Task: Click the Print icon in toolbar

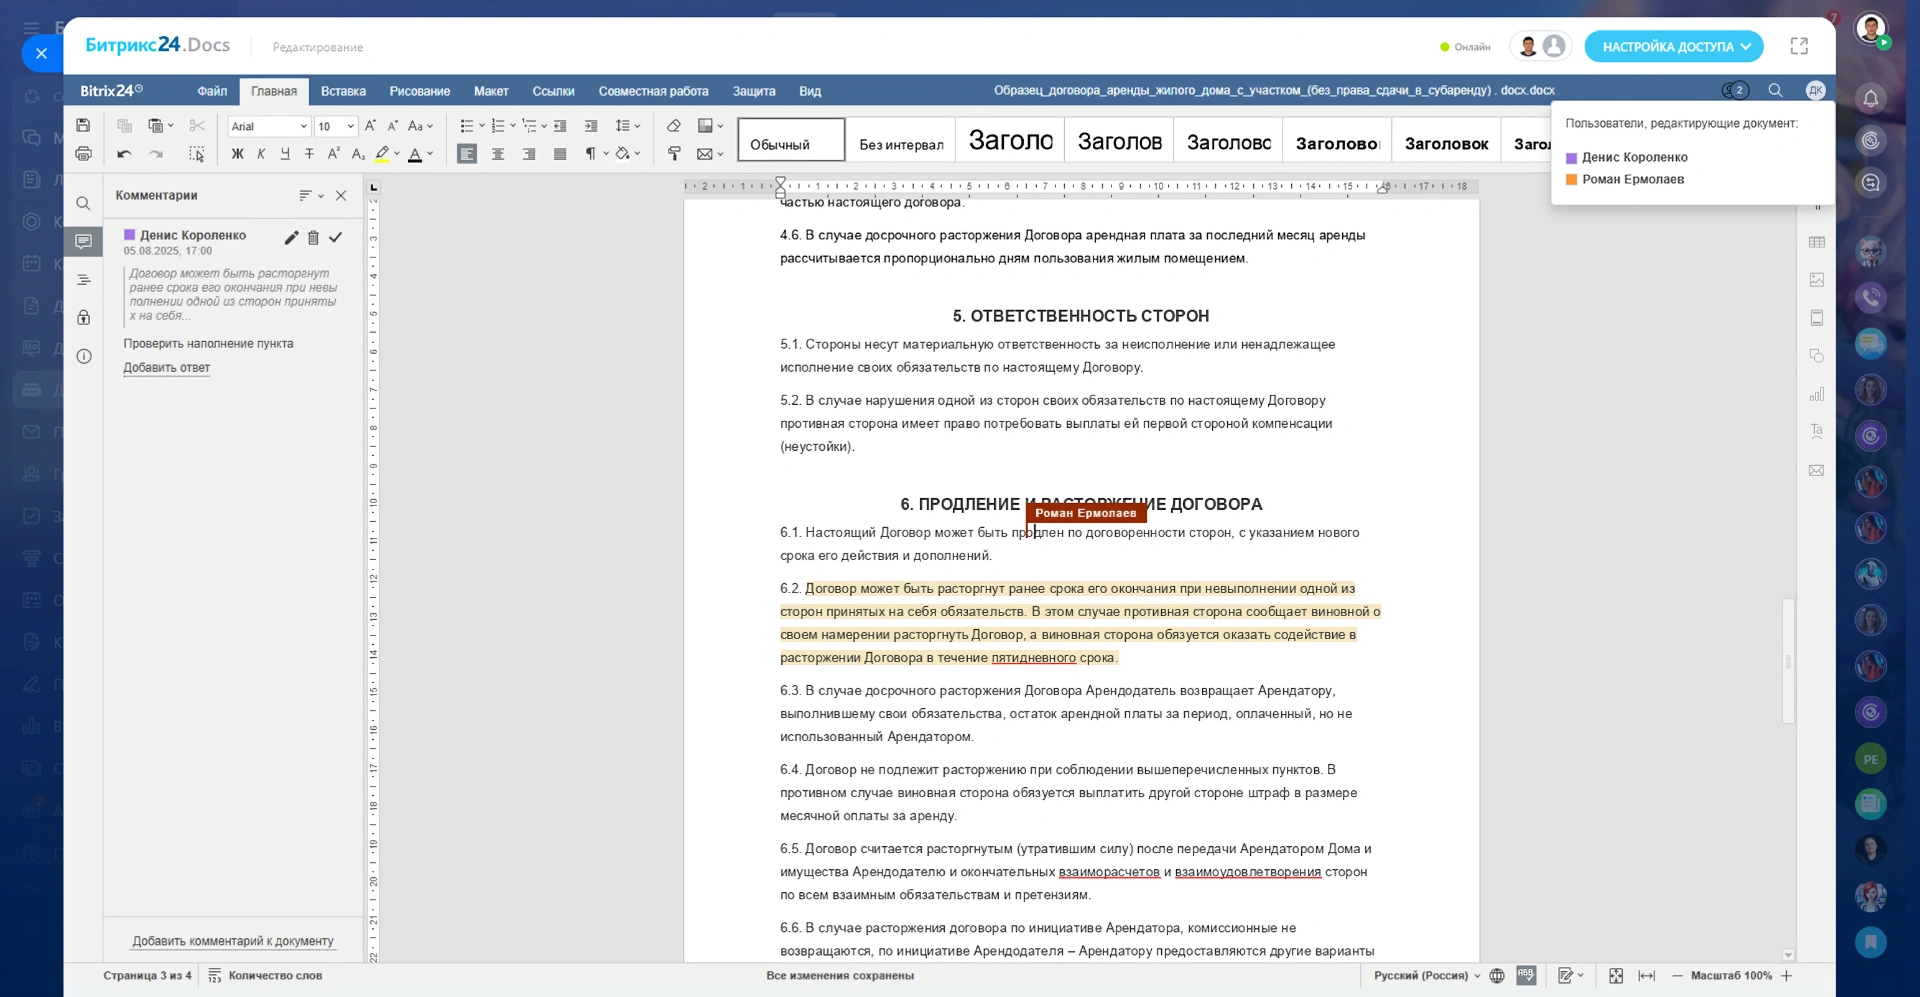Action: tap(83, 154)
